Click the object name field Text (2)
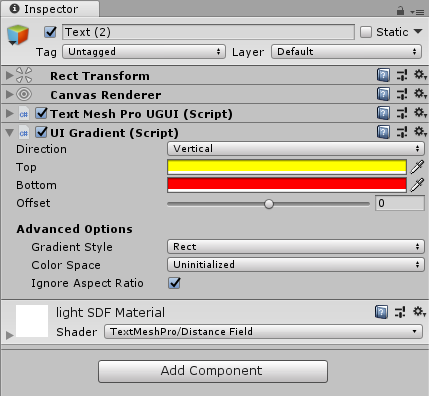Viewport: 429px width, 396px height. pyautogui.click(x=208, y=32)
